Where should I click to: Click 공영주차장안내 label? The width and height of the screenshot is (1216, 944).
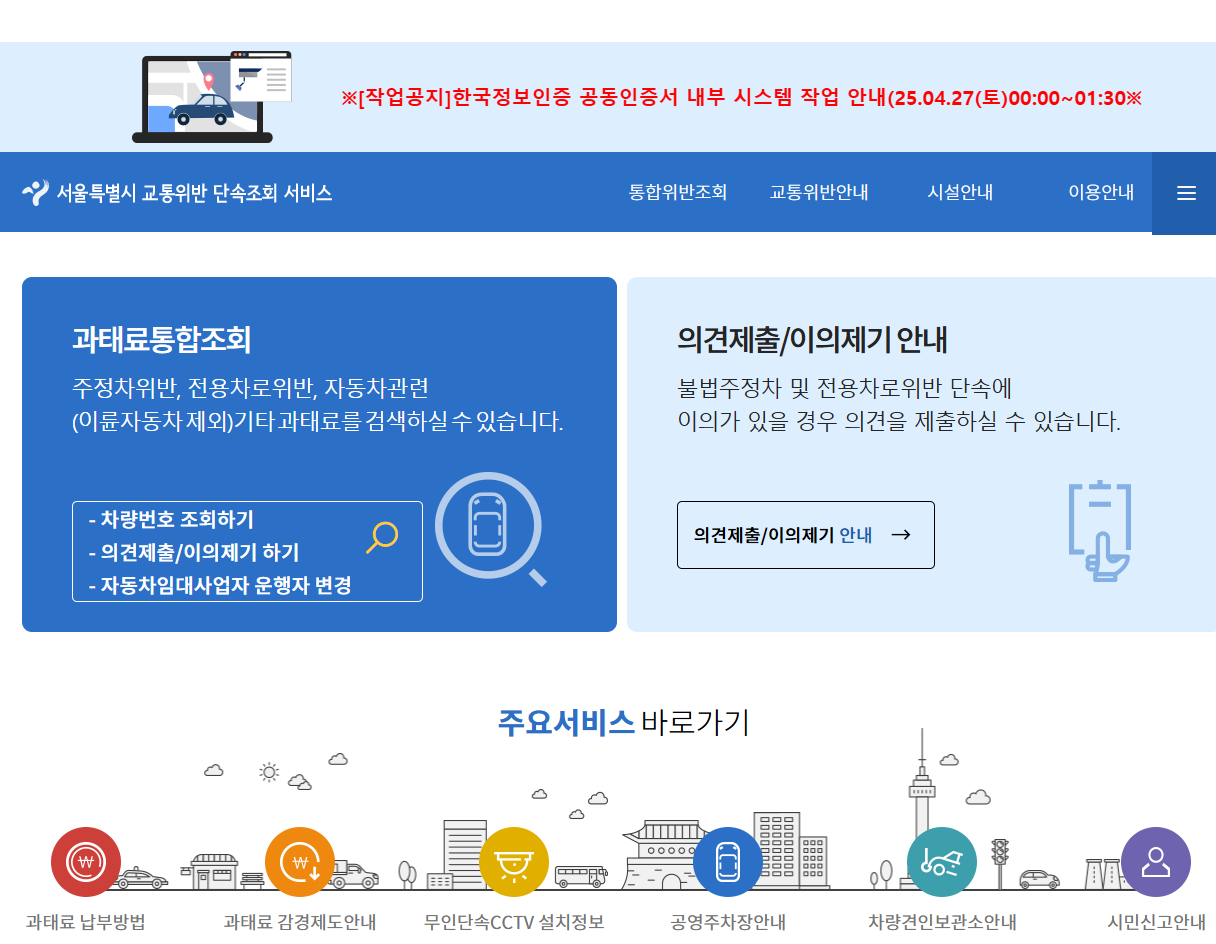728,922
